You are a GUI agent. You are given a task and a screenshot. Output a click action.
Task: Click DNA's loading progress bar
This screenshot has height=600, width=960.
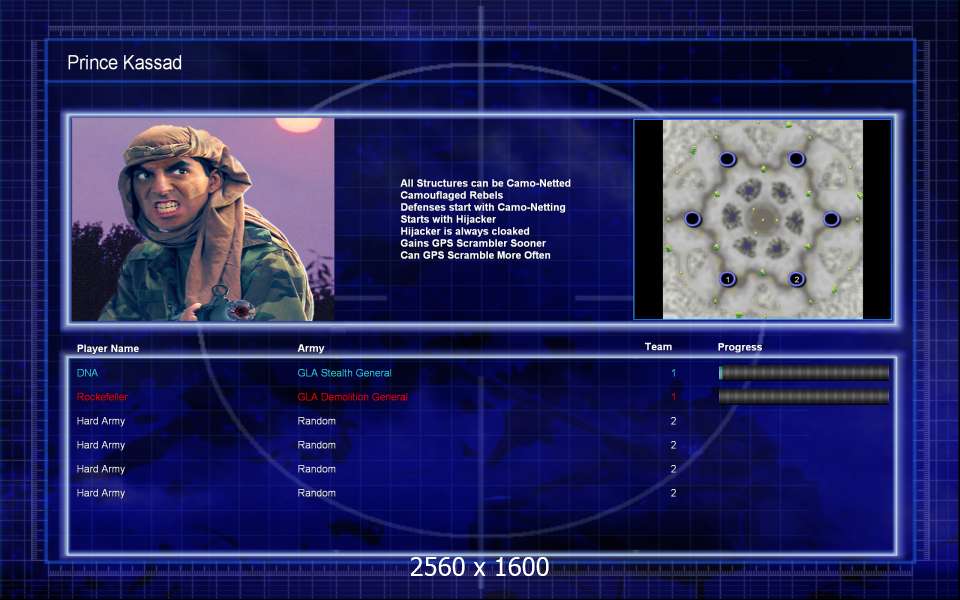tap(804, 373)
